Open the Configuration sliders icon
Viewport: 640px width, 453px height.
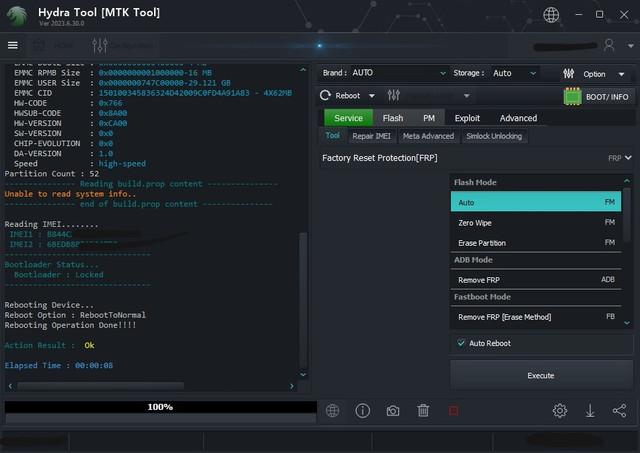click(x=100, y=45)
